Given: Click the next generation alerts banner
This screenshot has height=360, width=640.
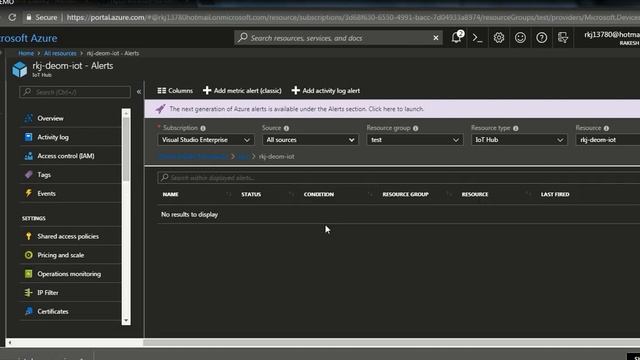Looking at the screenshot, I should pyautogui.click(x=392, y=109).
